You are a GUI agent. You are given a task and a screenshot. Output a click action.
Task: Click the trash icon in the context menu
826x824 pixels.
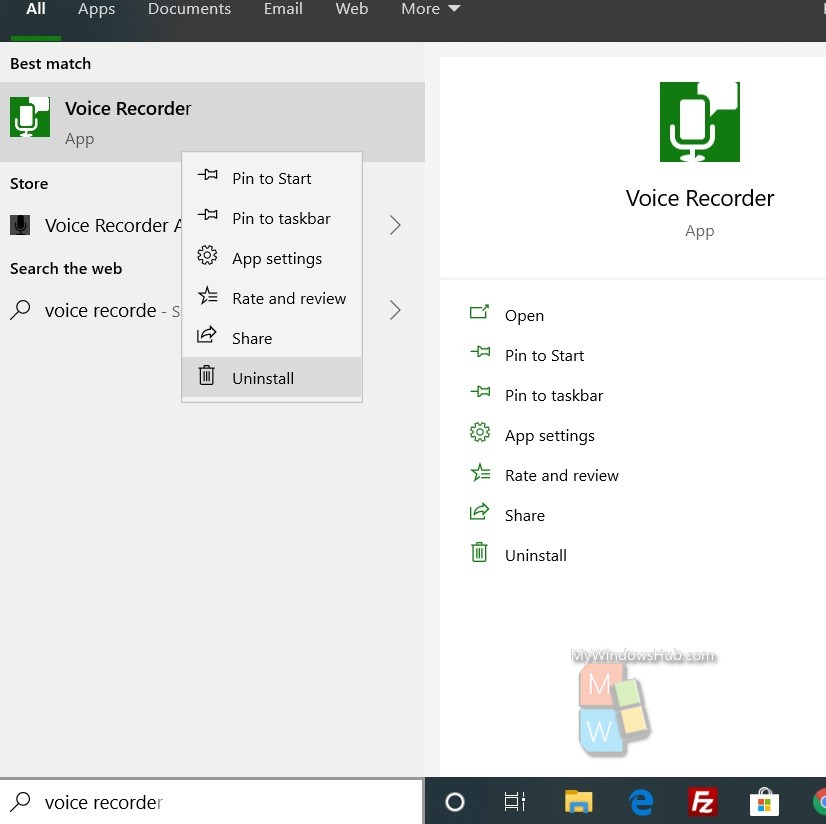(206, 375)
